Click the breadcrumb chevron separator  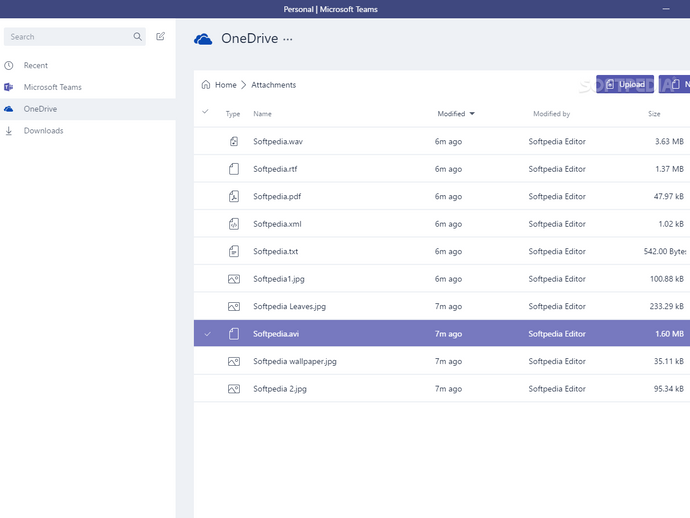[x=243, y=84]
